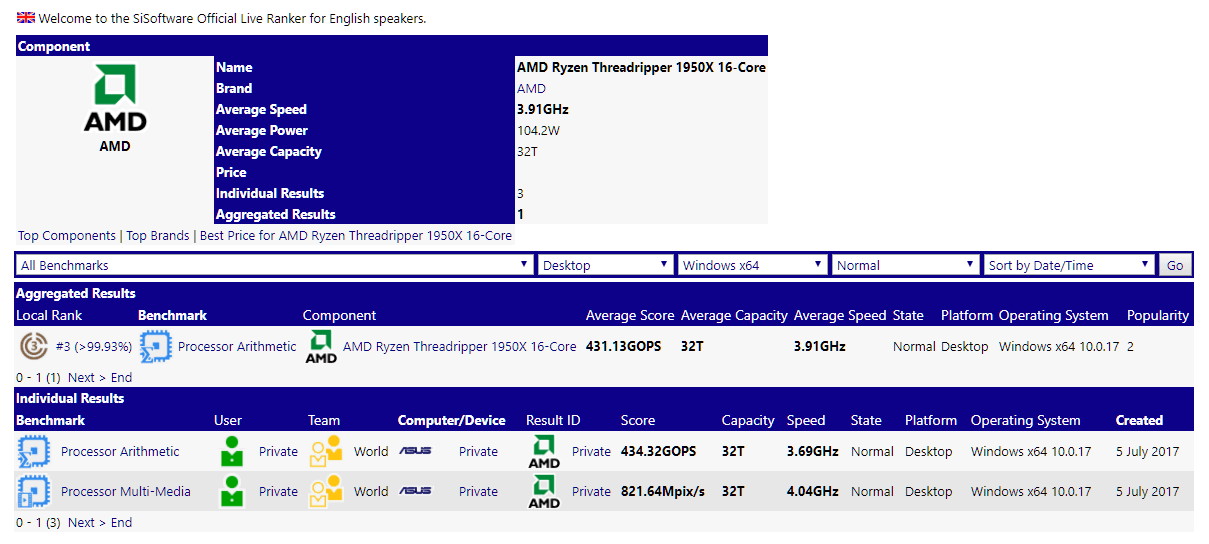Open the Top Components link
The image size is (1209, 544).
click(67, 236)
